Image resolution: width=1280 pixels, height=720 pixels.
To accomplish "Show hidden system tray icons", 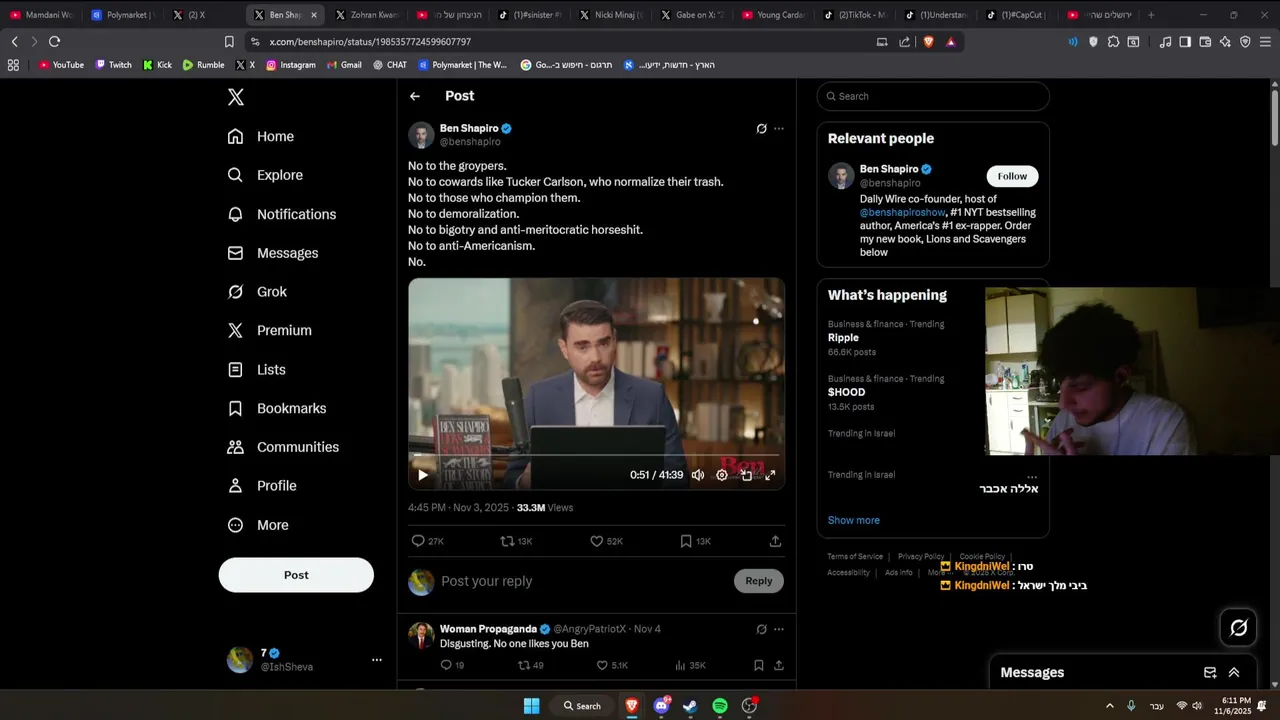I will tap(1109, 706).
